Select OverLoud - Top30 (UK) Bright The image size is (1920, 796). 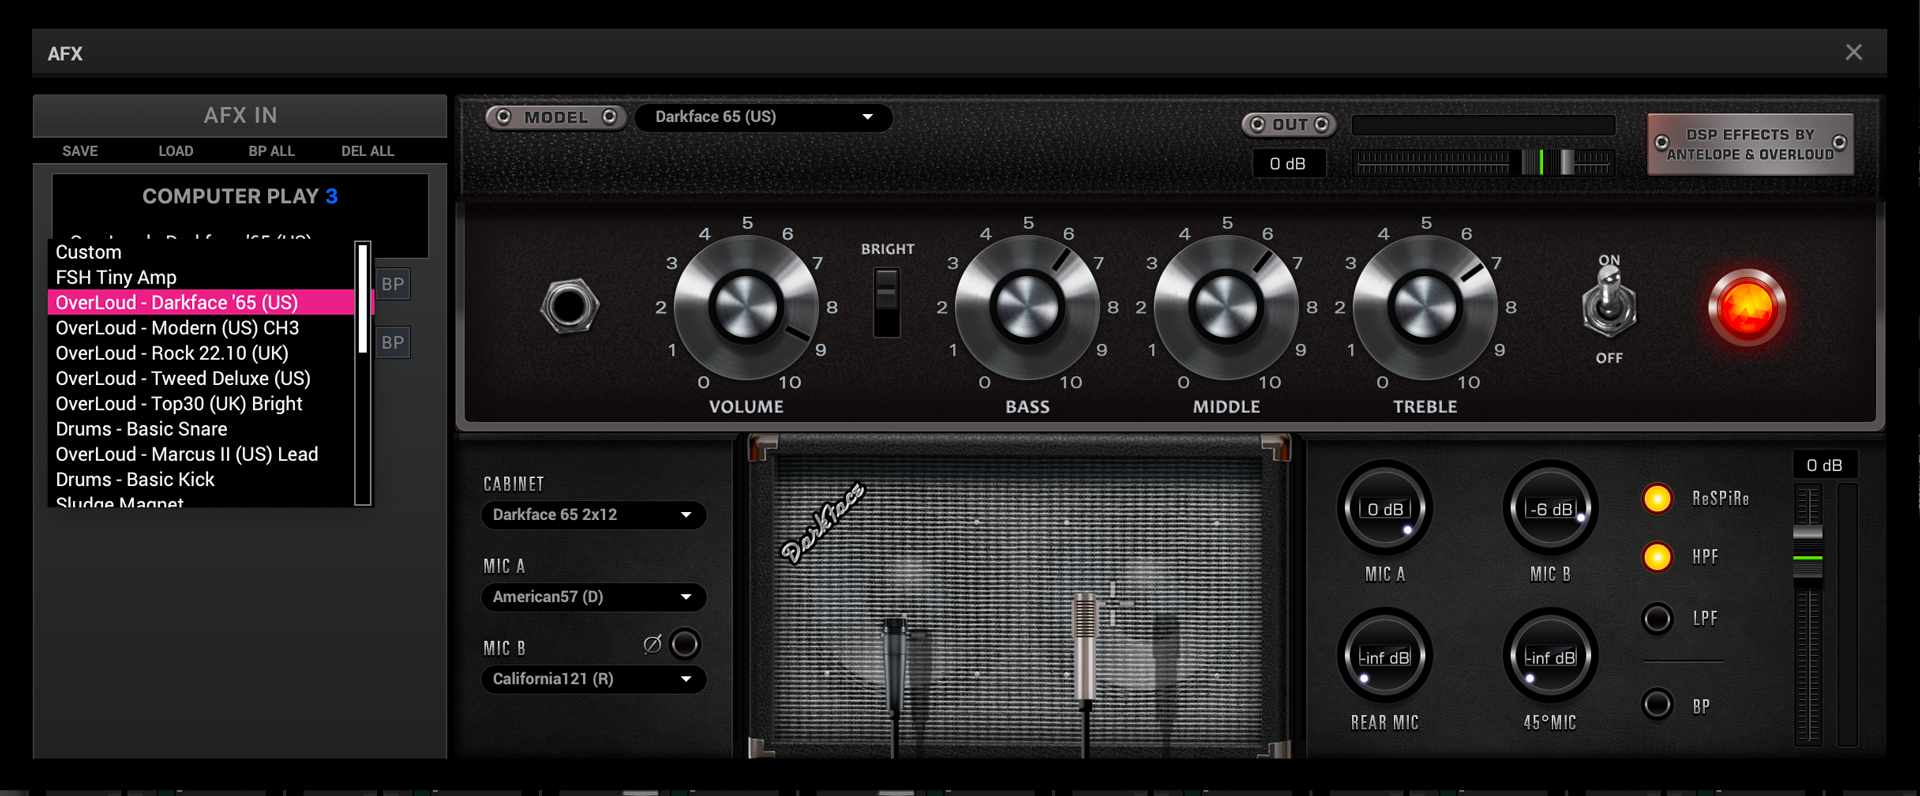pos(201,404)
